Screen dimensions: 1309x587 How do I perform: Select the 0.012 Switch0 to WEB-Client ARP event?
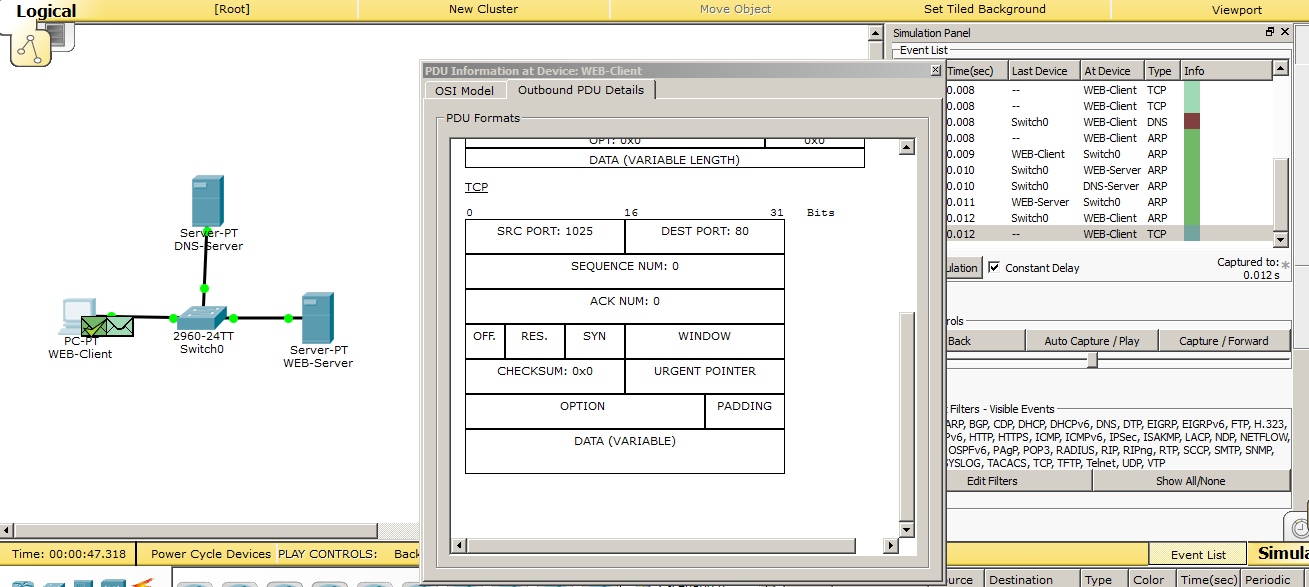click(1108, 218)
